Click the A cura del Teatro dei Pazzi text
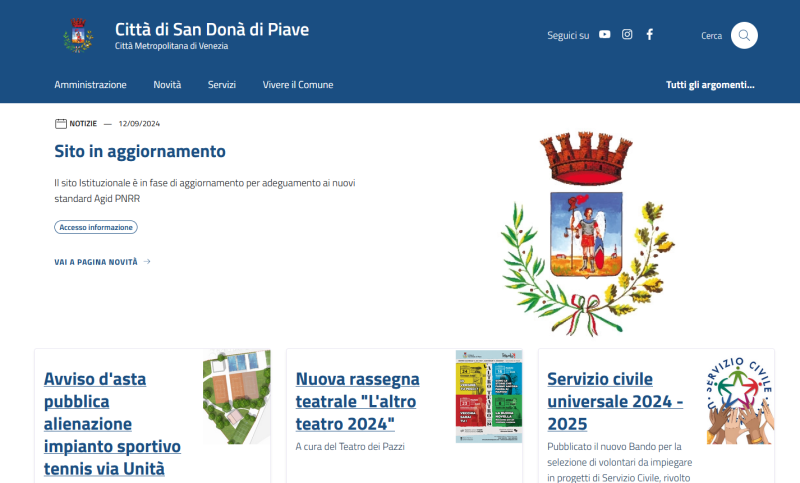 pyautogui.click(x=350, y=446)
